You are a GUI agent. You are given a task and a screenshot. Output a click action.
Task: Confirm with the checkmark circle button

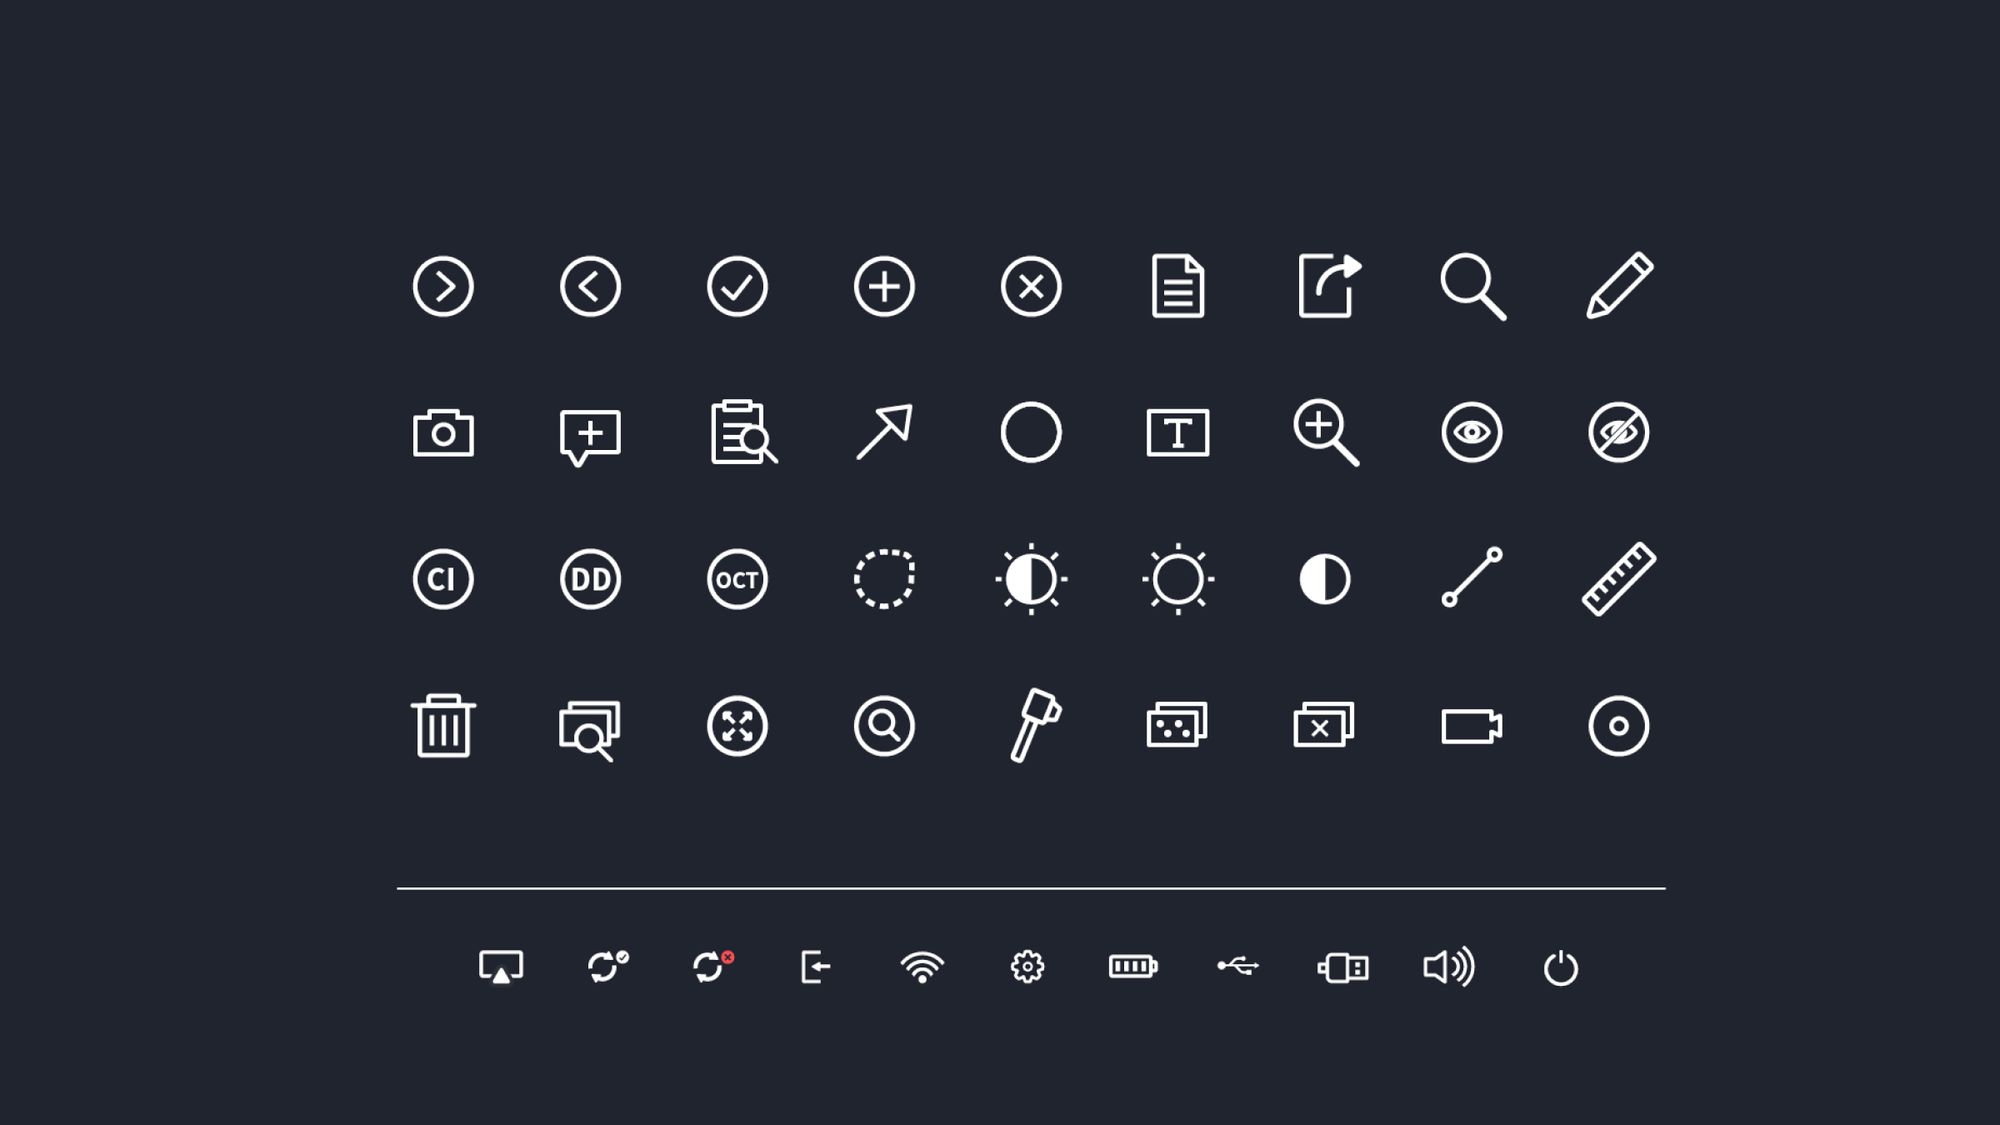[x=737, y=287]
